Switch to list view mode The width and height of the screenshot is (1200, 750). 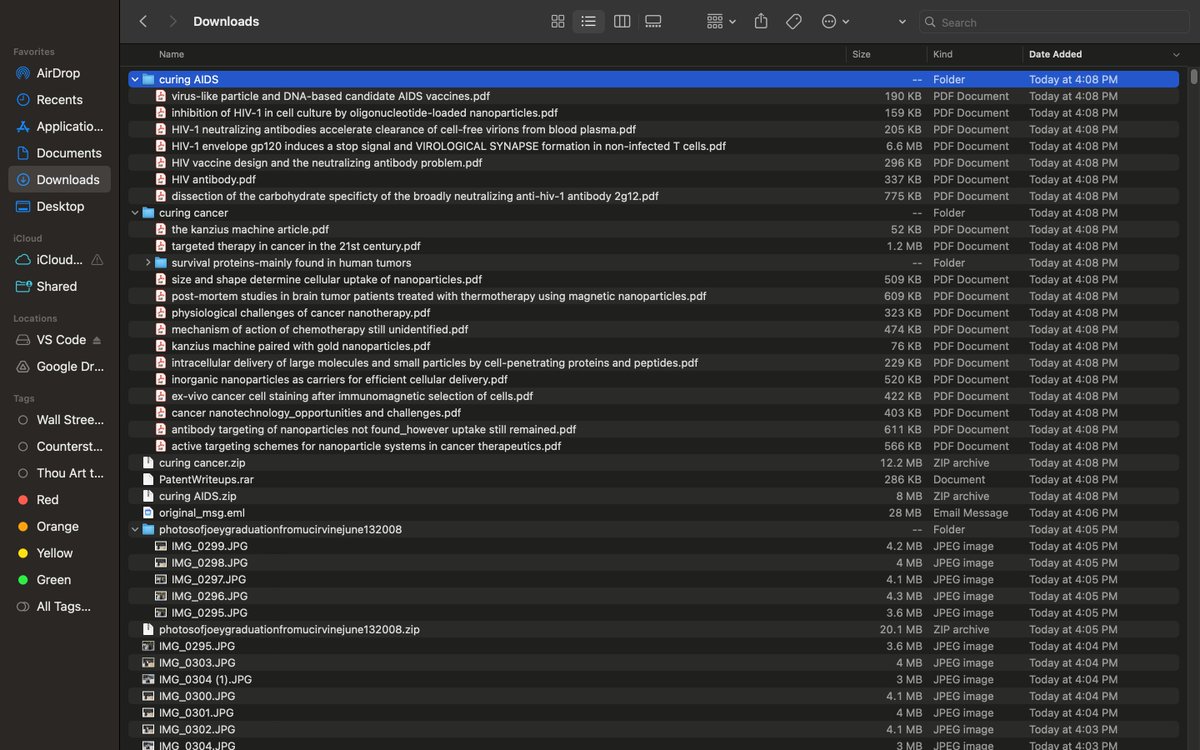(x=589, y=21)
